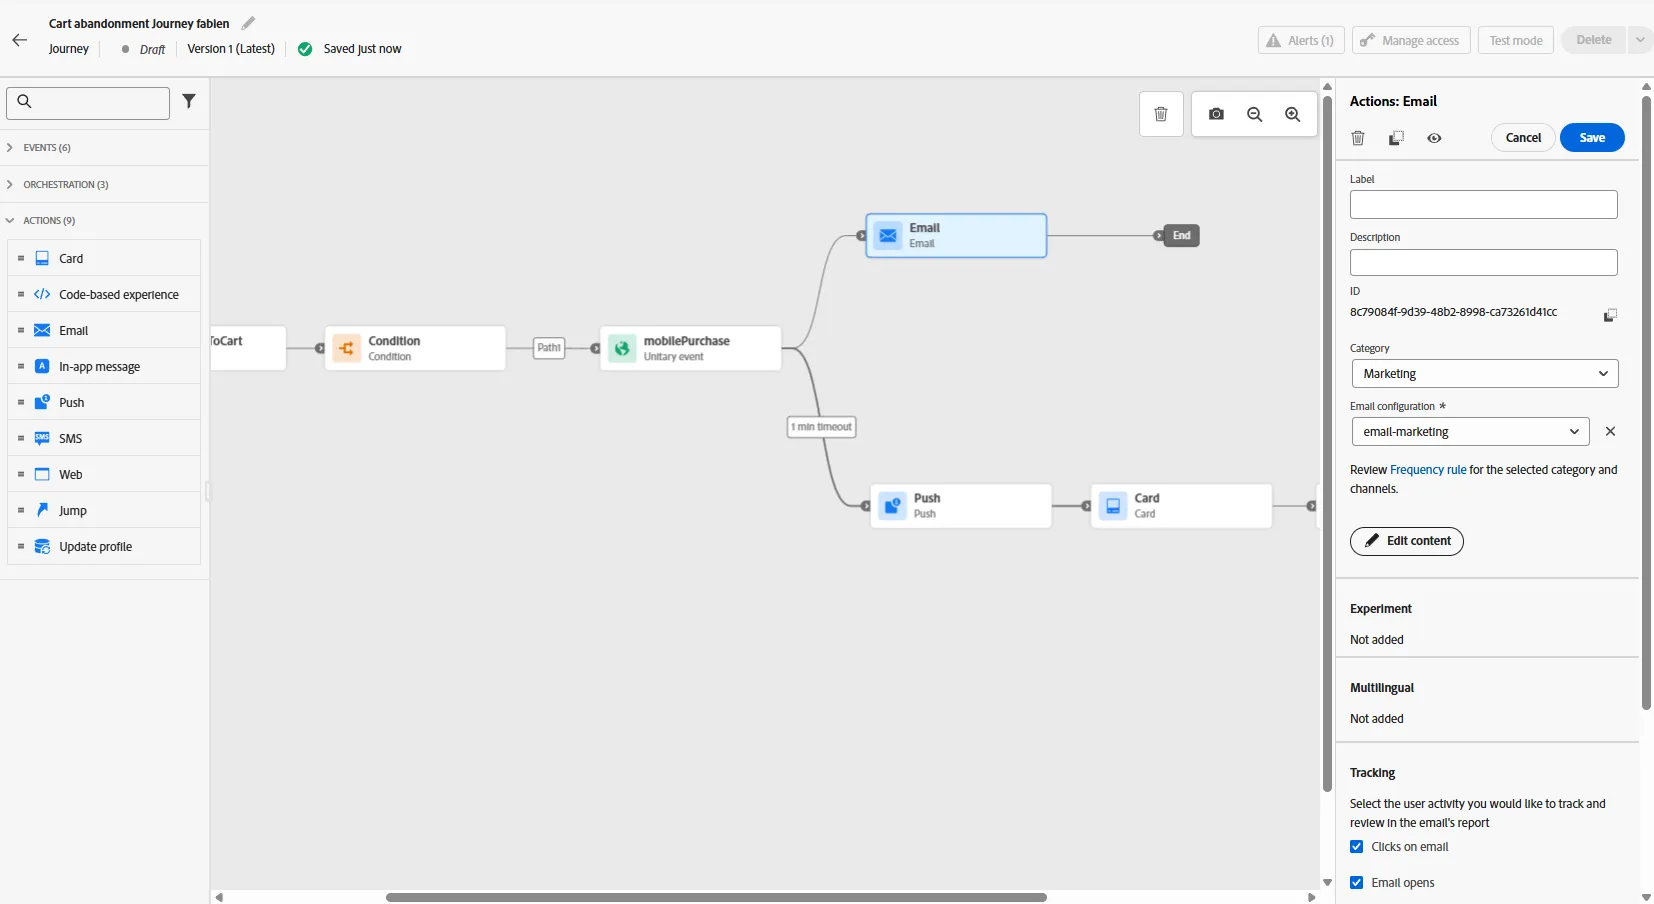Delete the email action via panel trash icon

(x=1358, y=138)
